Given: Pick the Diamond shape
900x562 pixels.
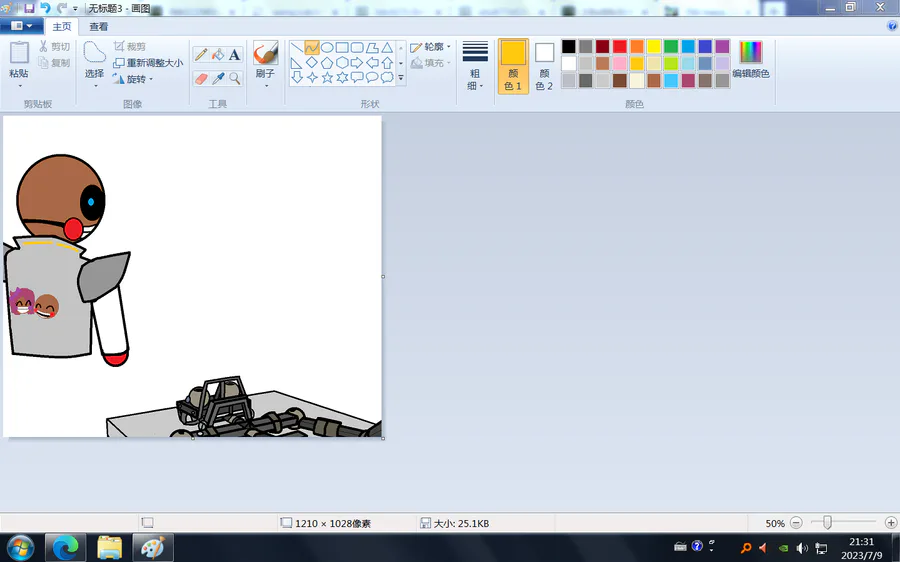Looking at the screenshot, I should pyautogui.click(x=312, y=63).
